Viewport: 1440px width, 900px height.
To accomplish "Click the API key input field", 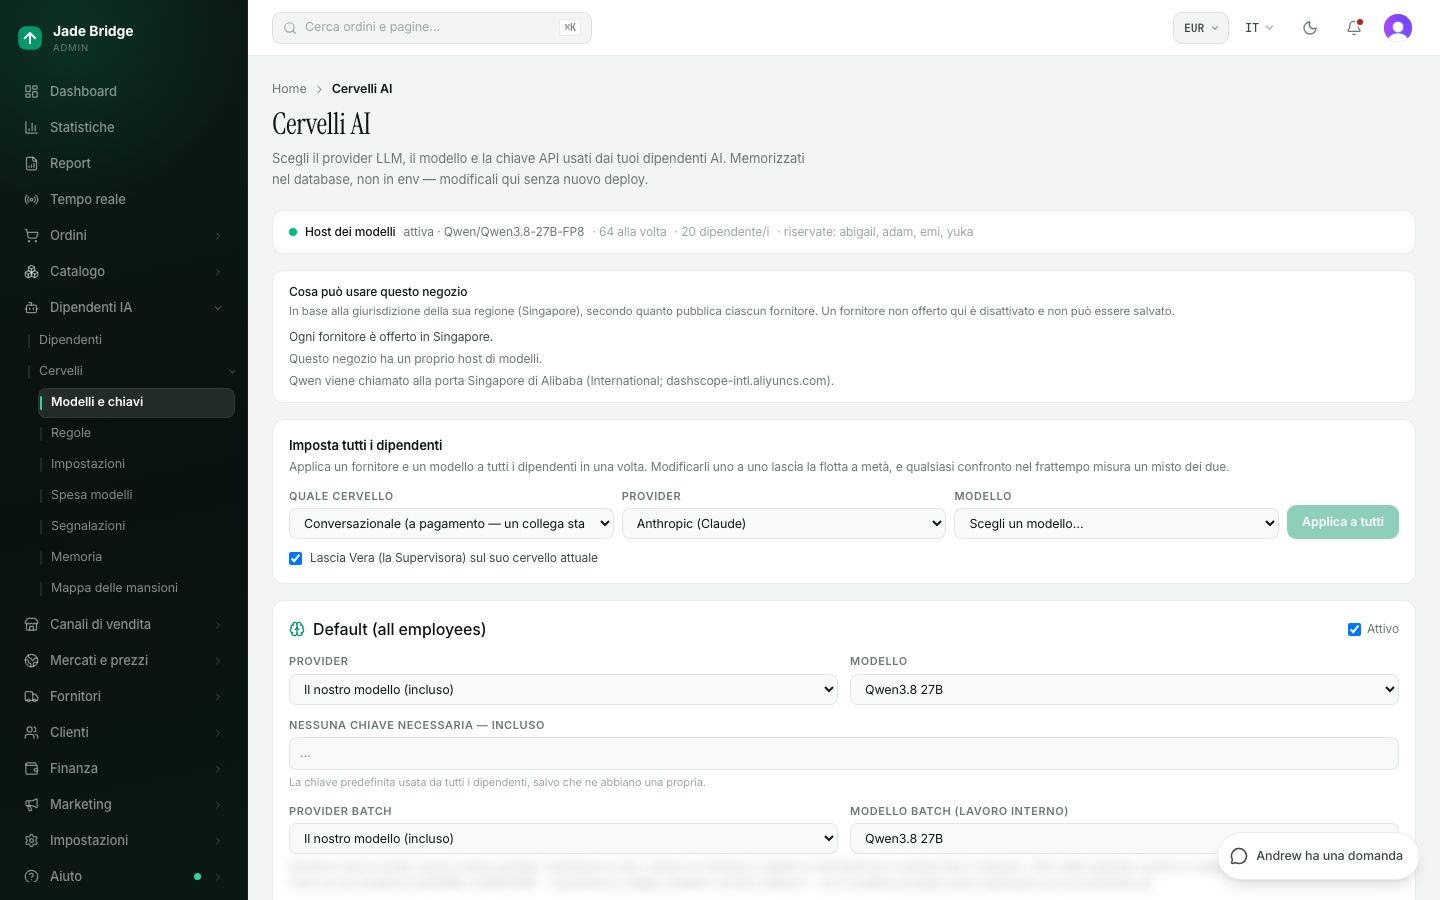I will click(844, 754).
